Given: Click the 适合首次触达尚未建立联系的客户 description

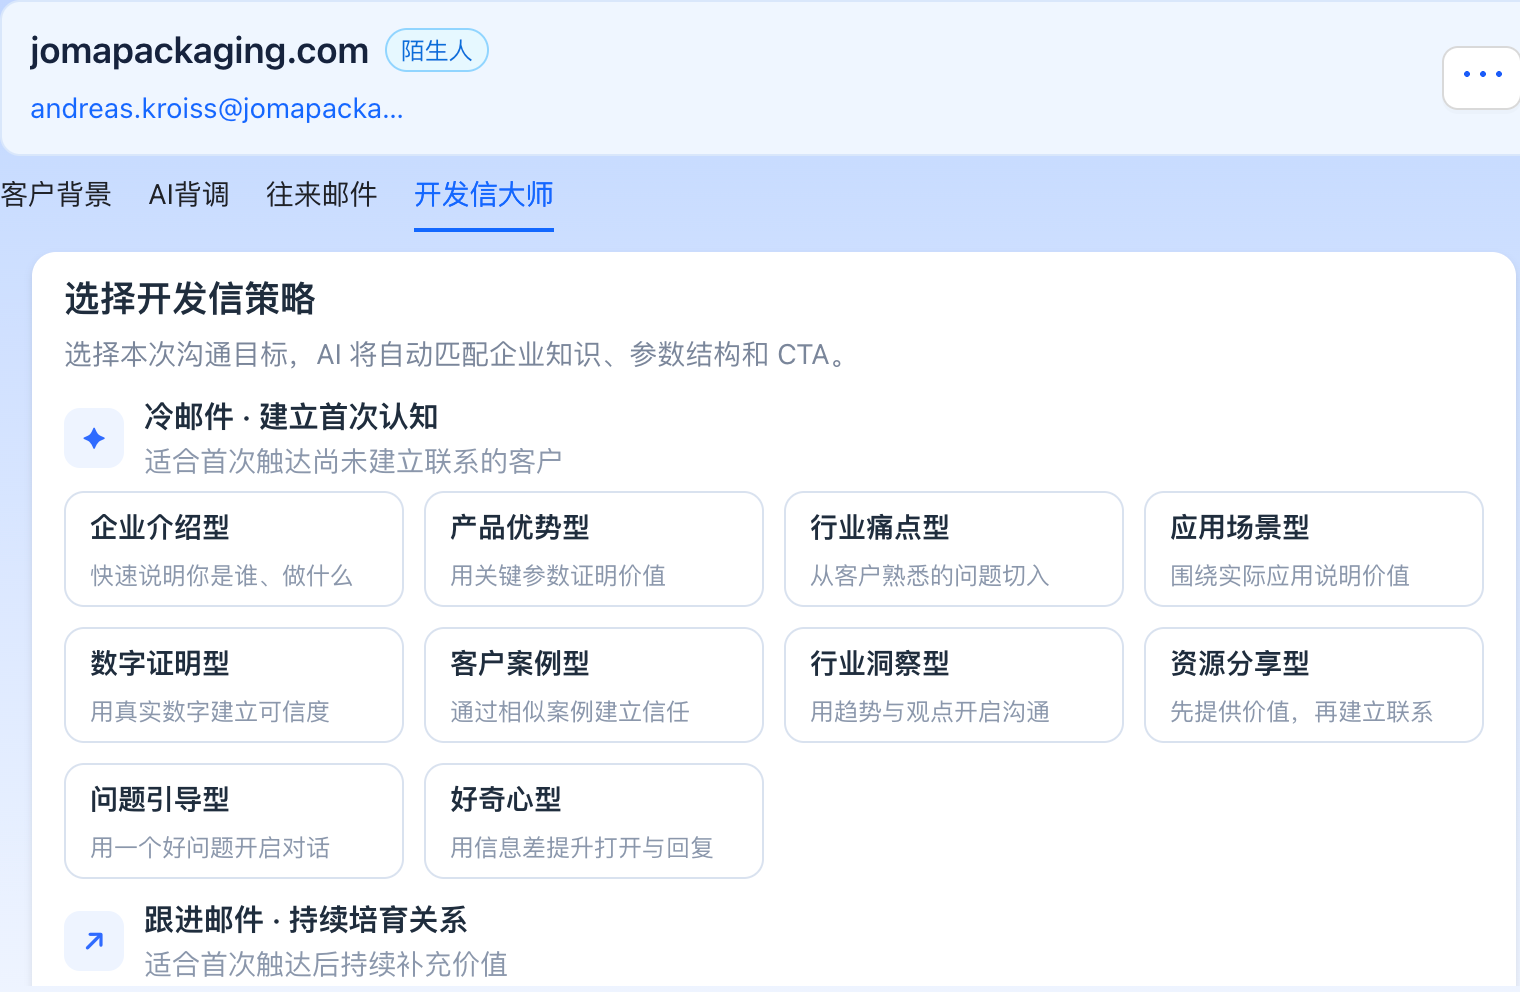Looking at the screenshot, I should point(353,461).
